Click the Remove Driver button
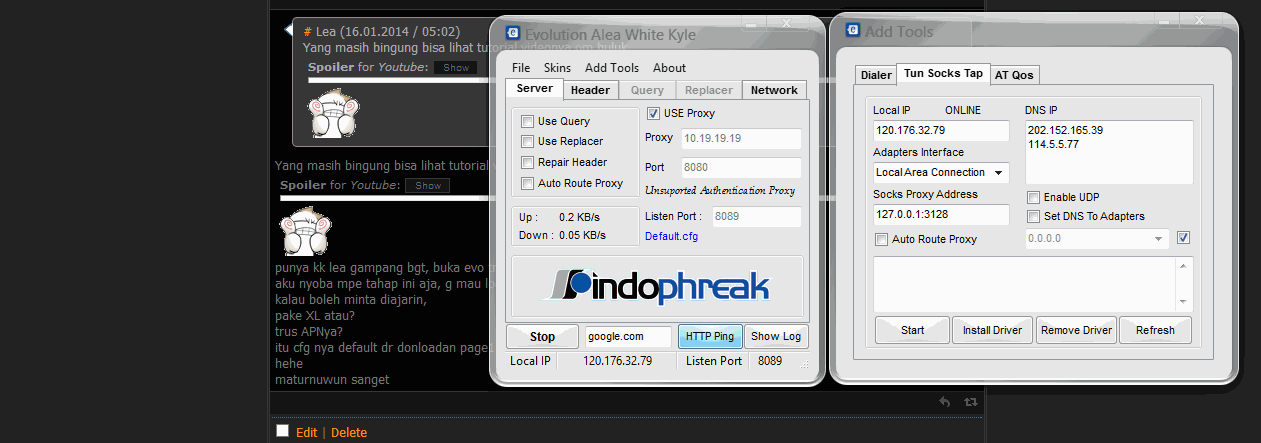The width and height of the screenshot is (1261, 443). coord(1076,330)
